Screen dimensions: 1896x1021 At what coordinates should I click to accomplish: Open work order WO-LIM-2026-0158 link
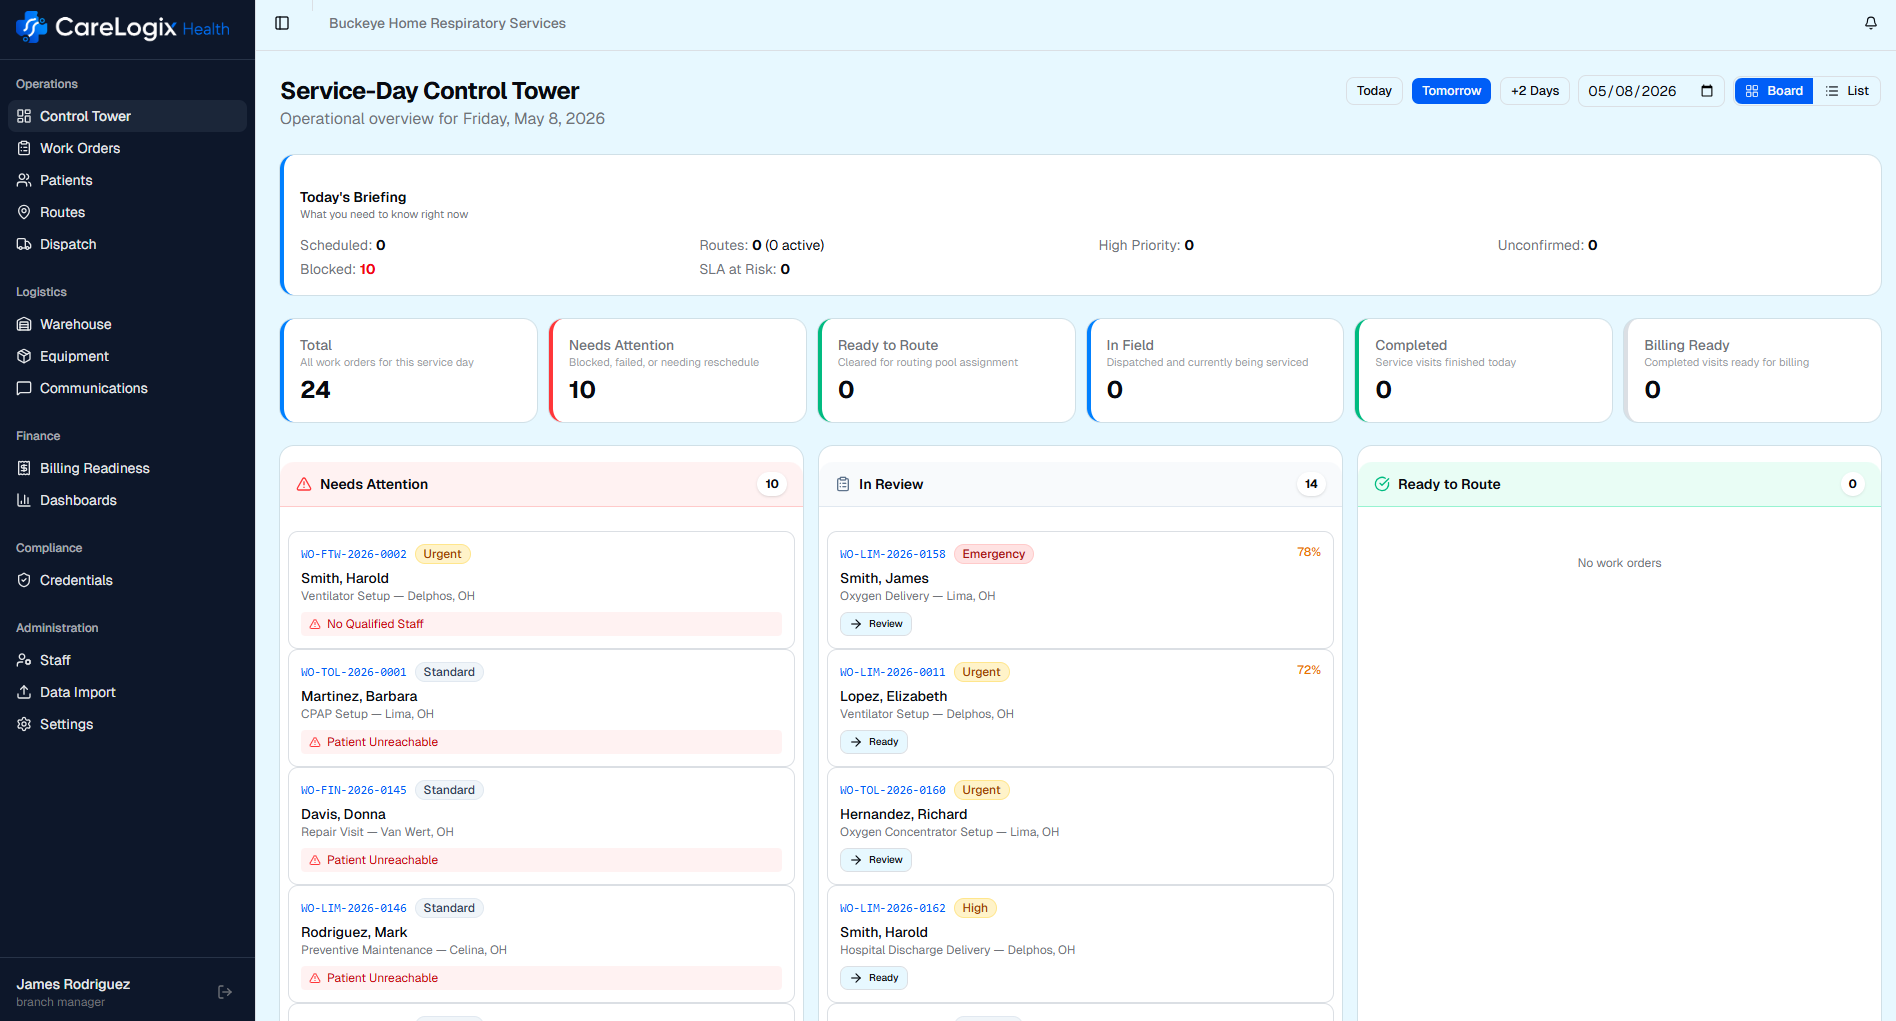pos(893,554)
